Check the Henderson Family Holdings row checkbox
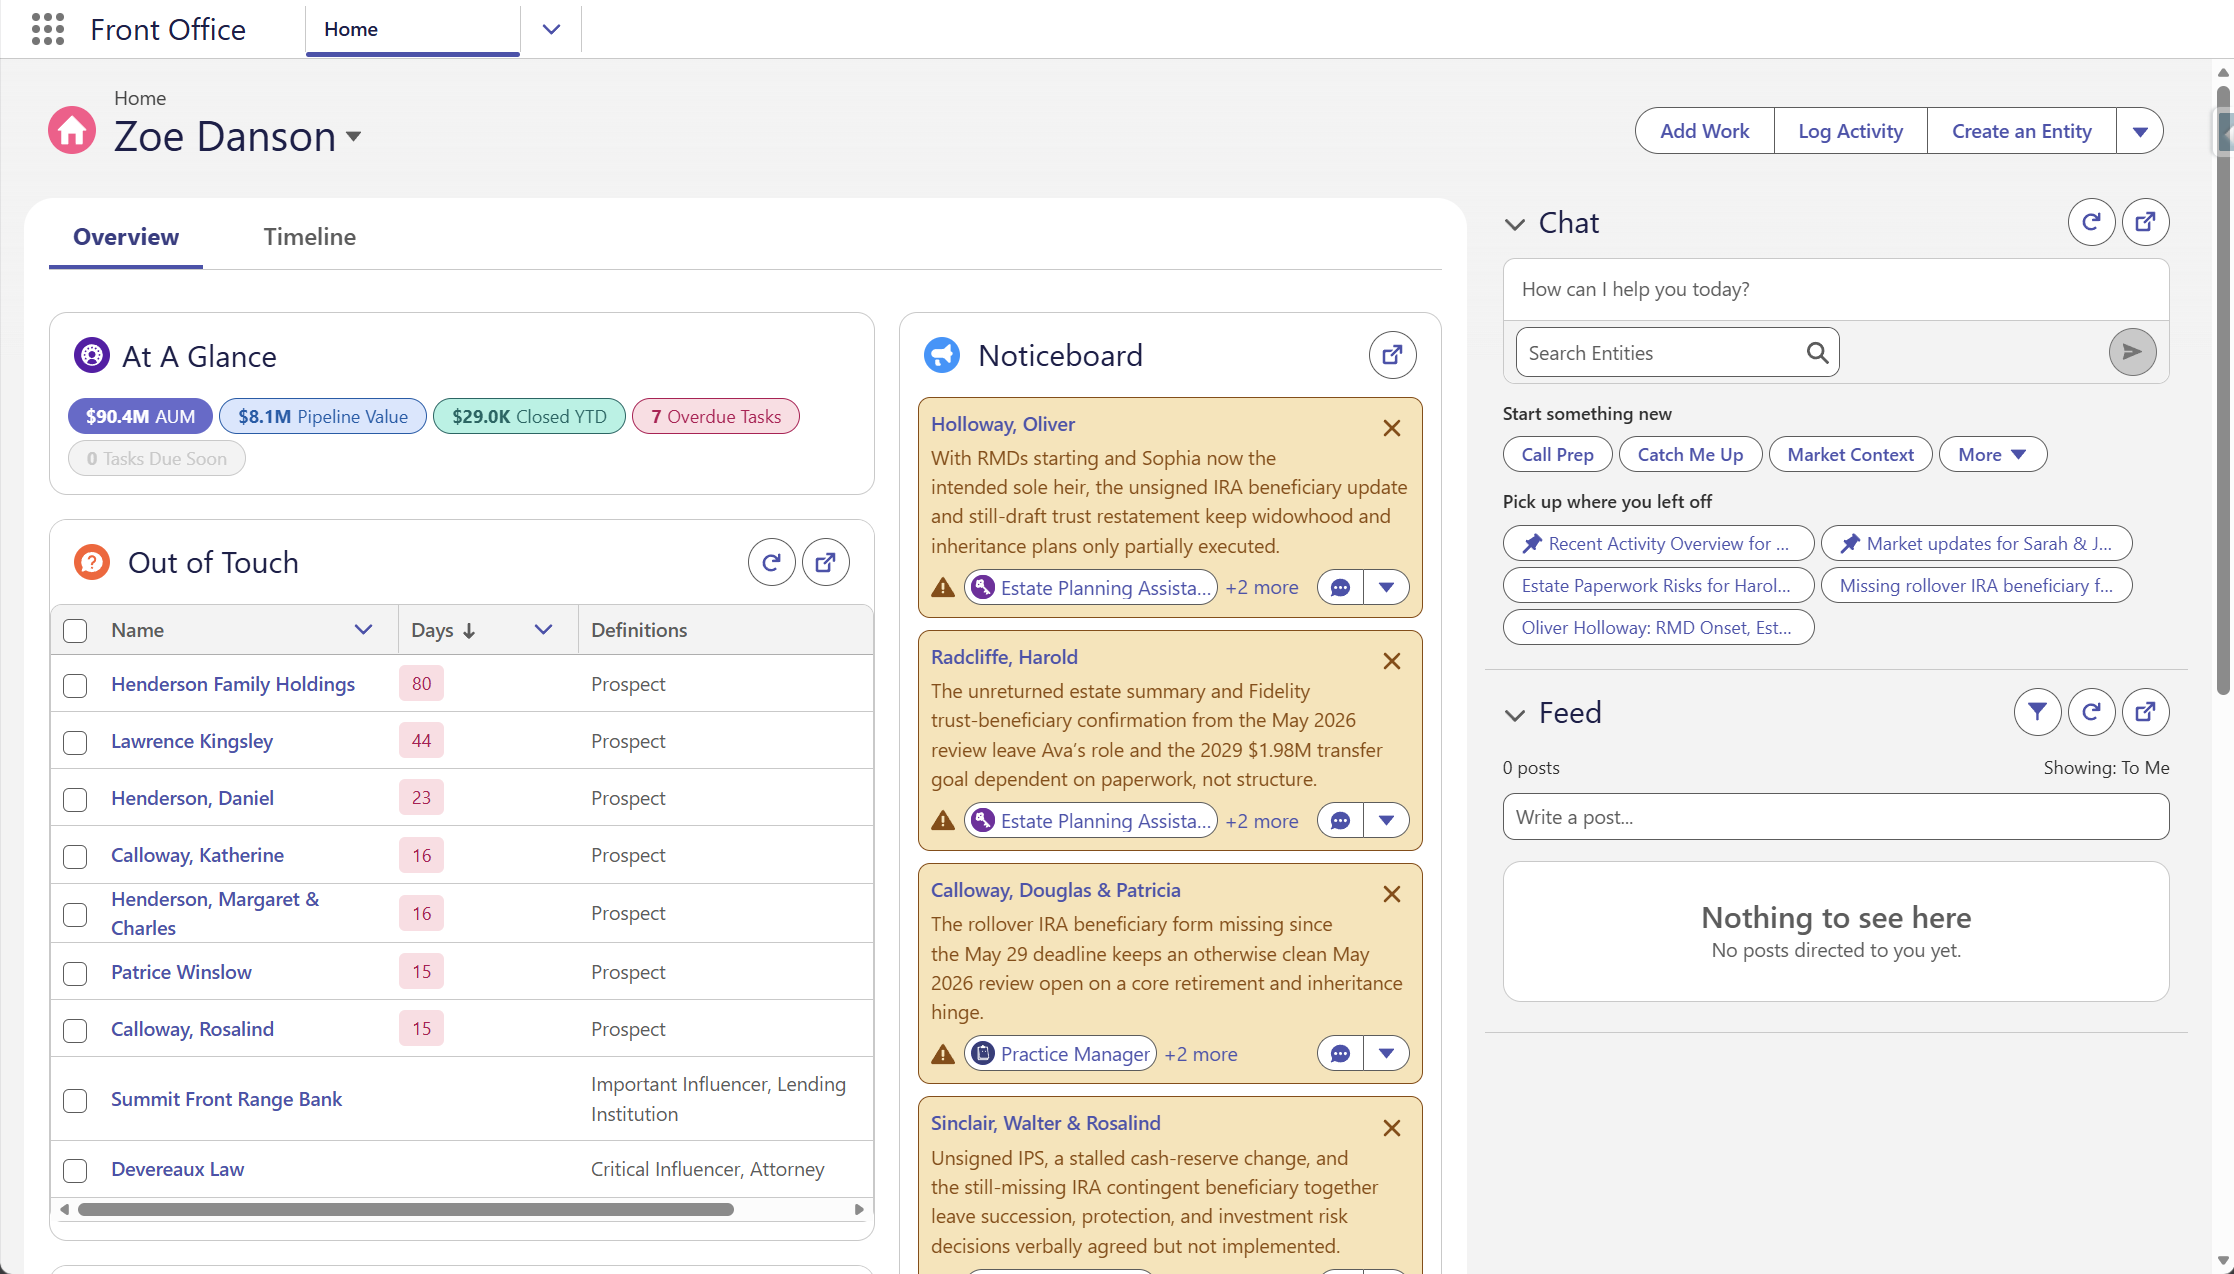Viewport: 2234px width, 1274px height. point(75,685)
